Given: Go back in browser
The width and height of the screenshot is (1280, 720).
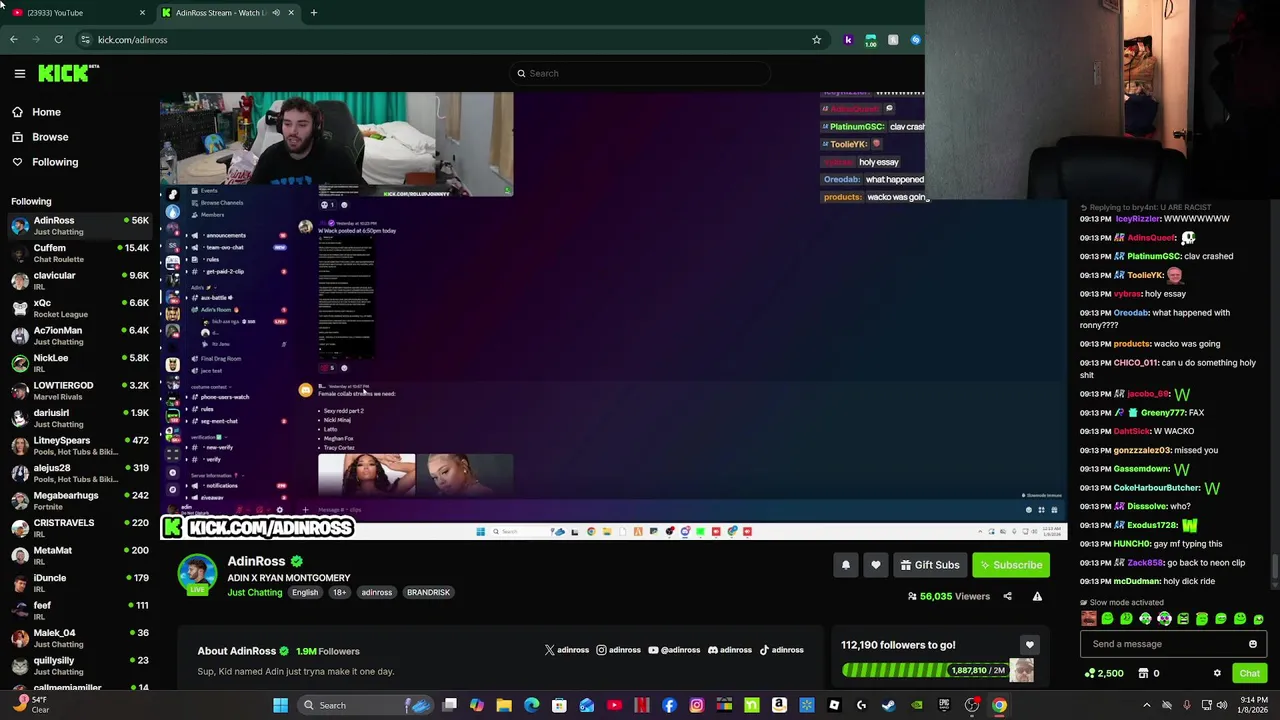Looking at the screenshot, I should [x=14, y=40].
